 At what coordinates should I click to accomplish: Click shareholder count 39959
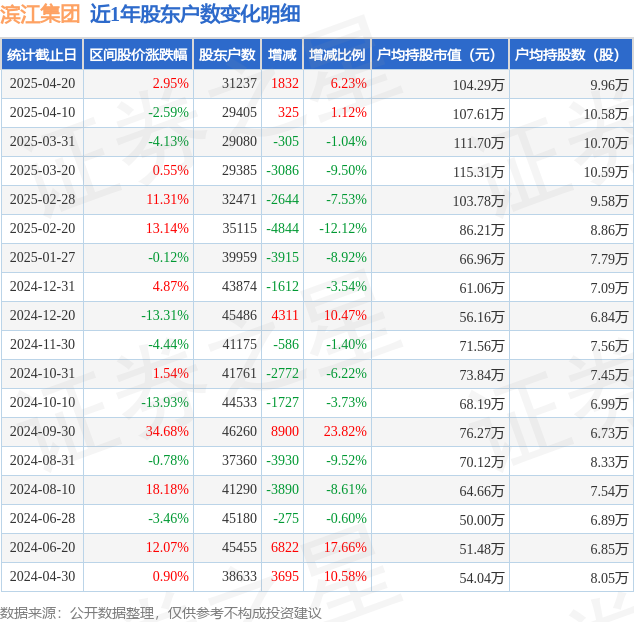239,257
